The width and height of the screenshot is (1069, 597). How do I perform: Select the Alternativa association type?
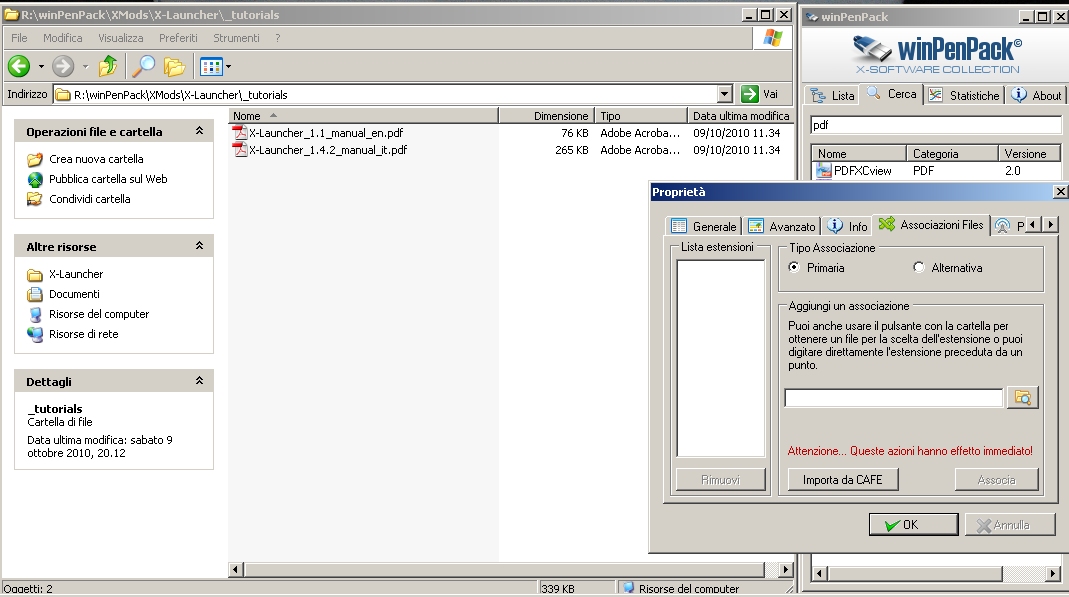(918, 267)
